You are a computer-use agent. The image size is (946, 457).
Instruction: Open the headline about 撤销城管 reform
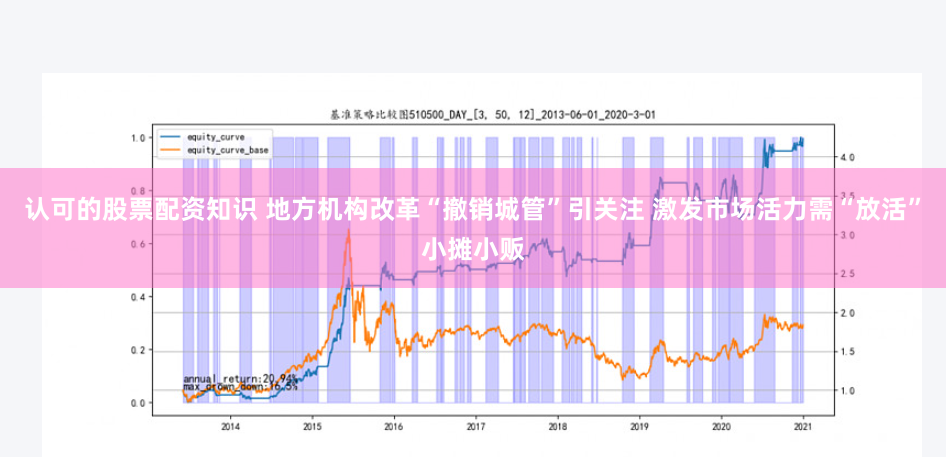click(473, 229)
